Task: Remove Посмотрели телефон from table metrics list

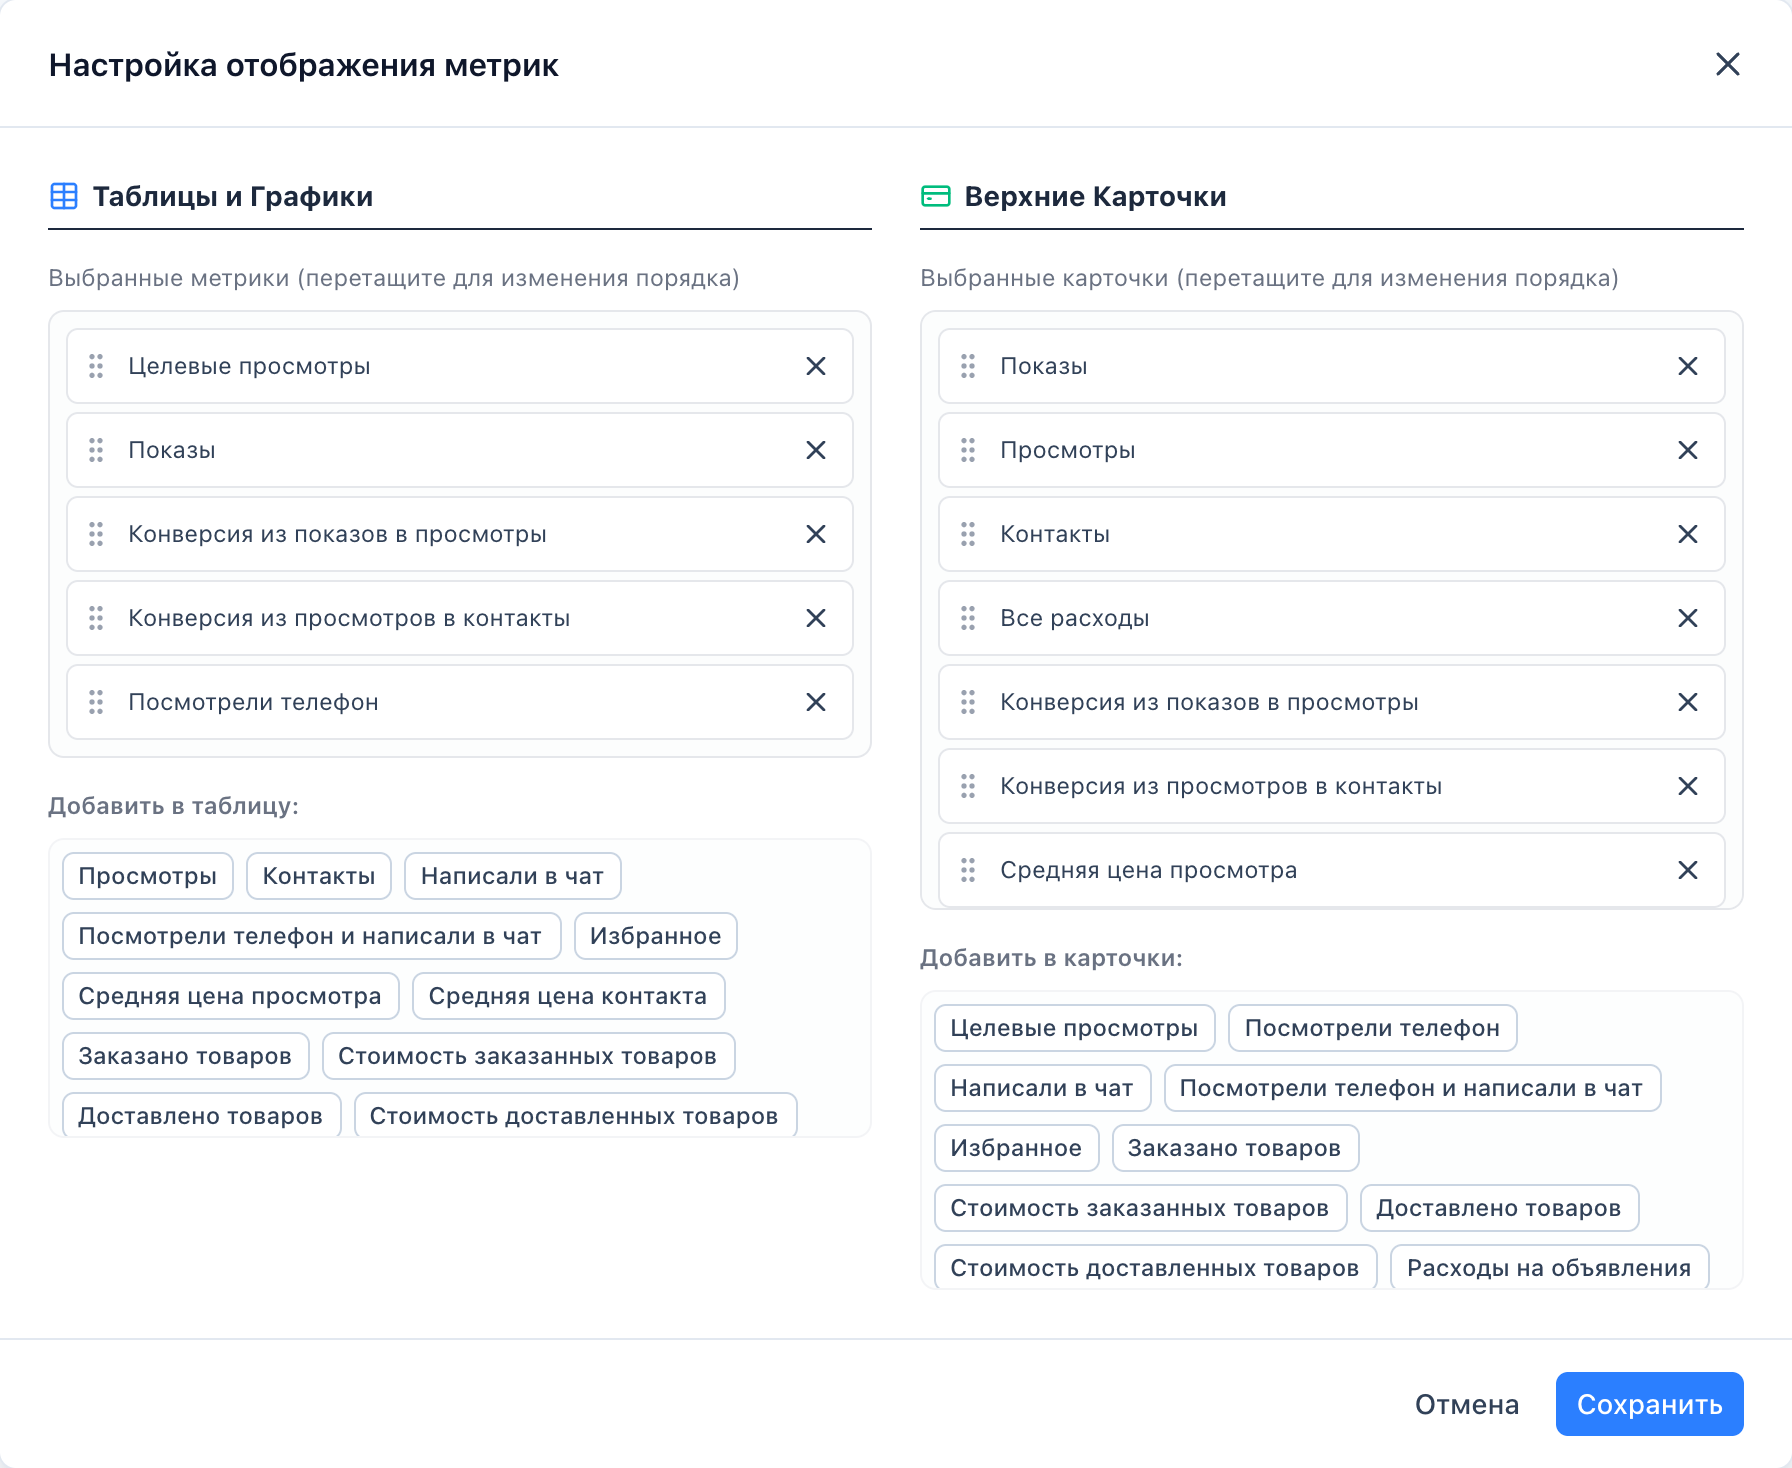Action: [x=816, y=702]
